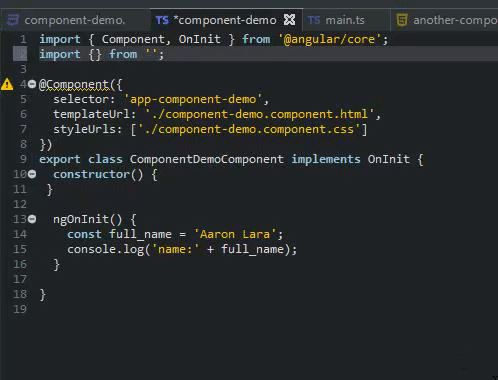Click OnInit in the line 1 import

point(199,39)
